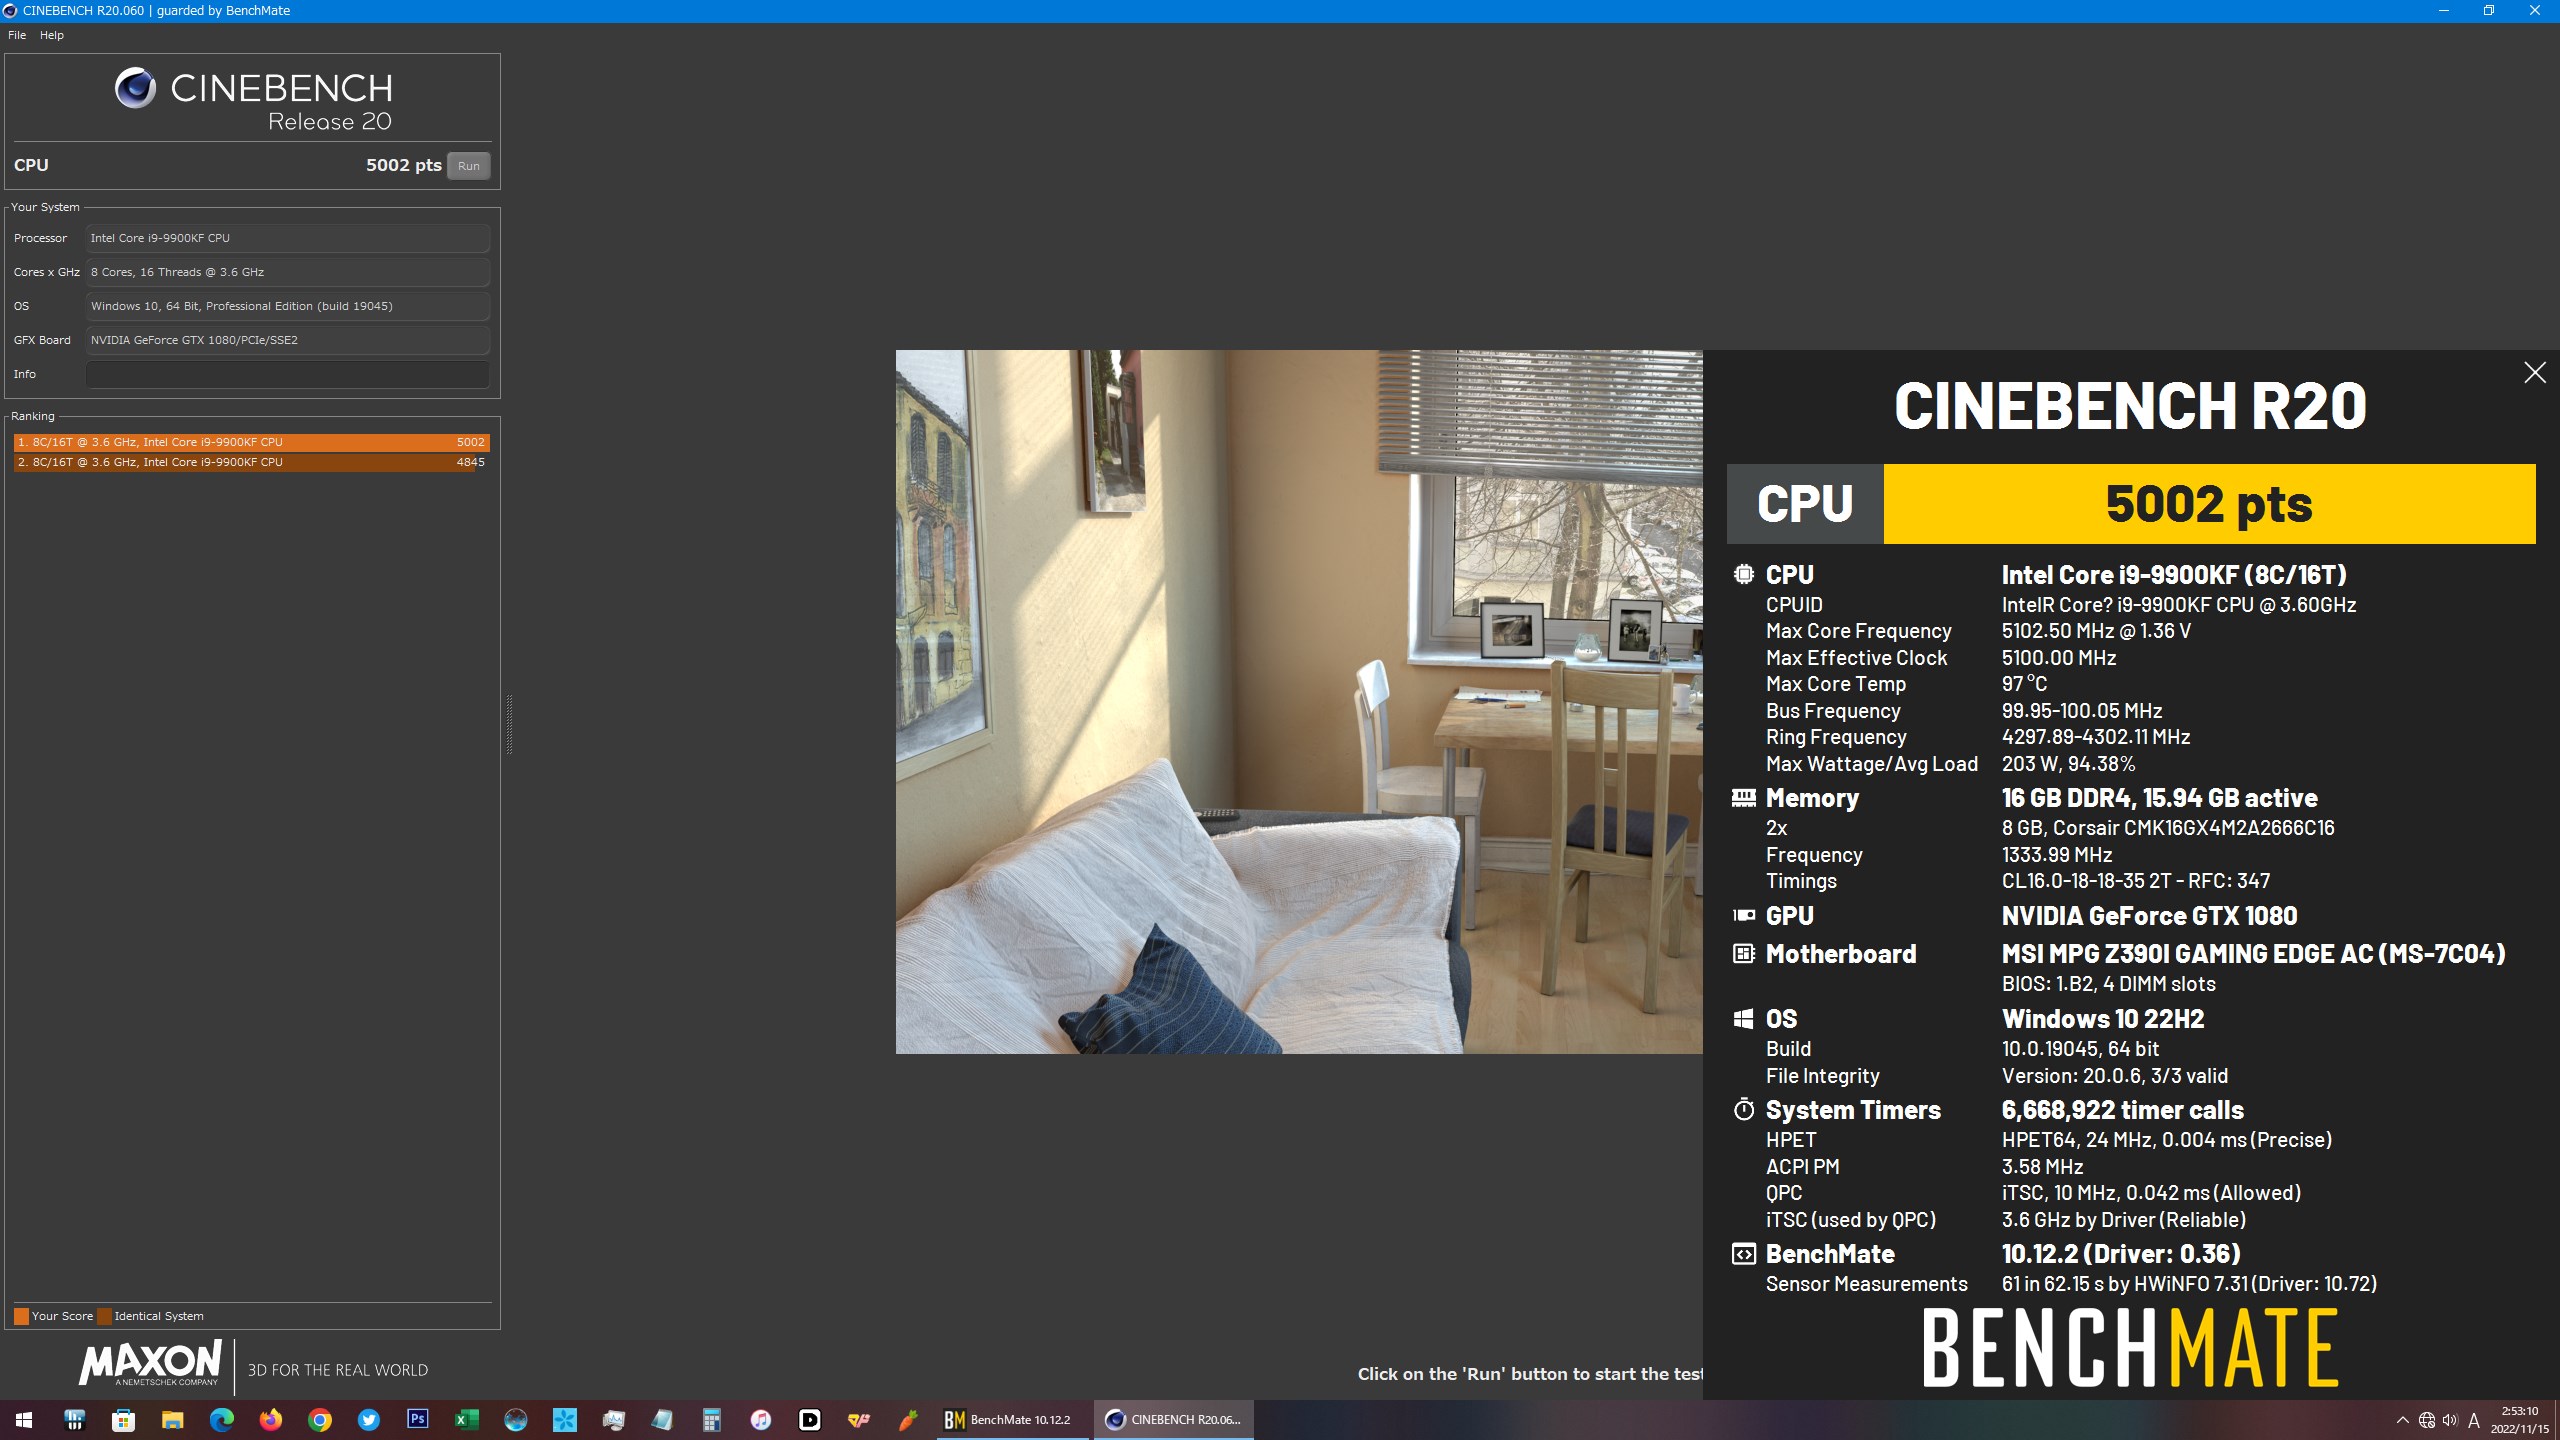The image size is (2560, 1440).
Task: Switch to BenchMate 10.12.2 taskbar window
Action: [1012, 1420]
